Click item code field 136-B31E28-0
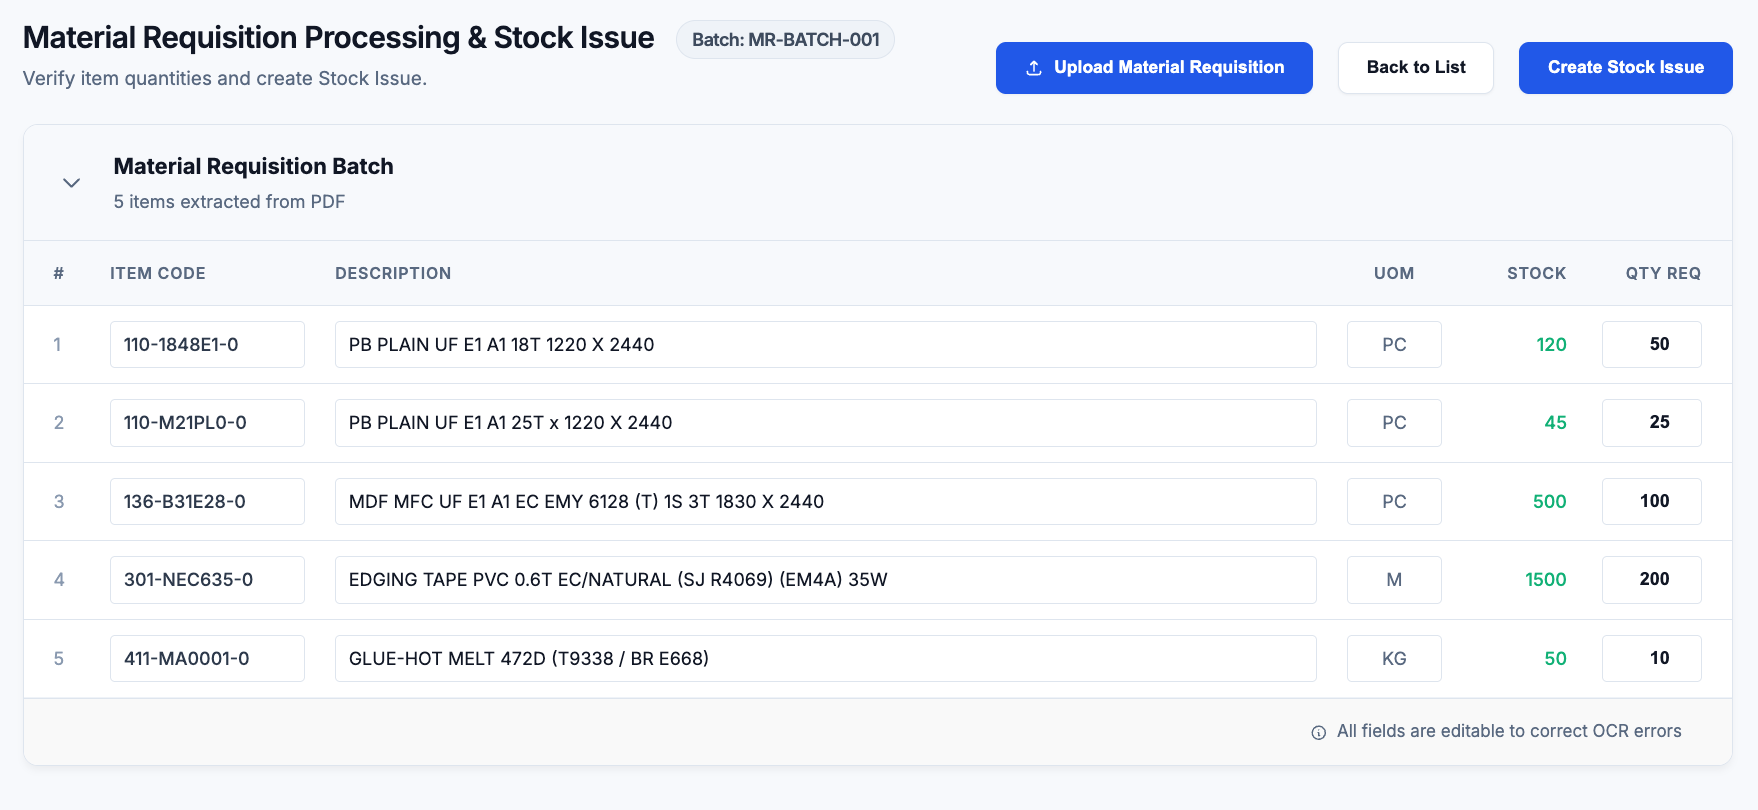 click(207, 502)
